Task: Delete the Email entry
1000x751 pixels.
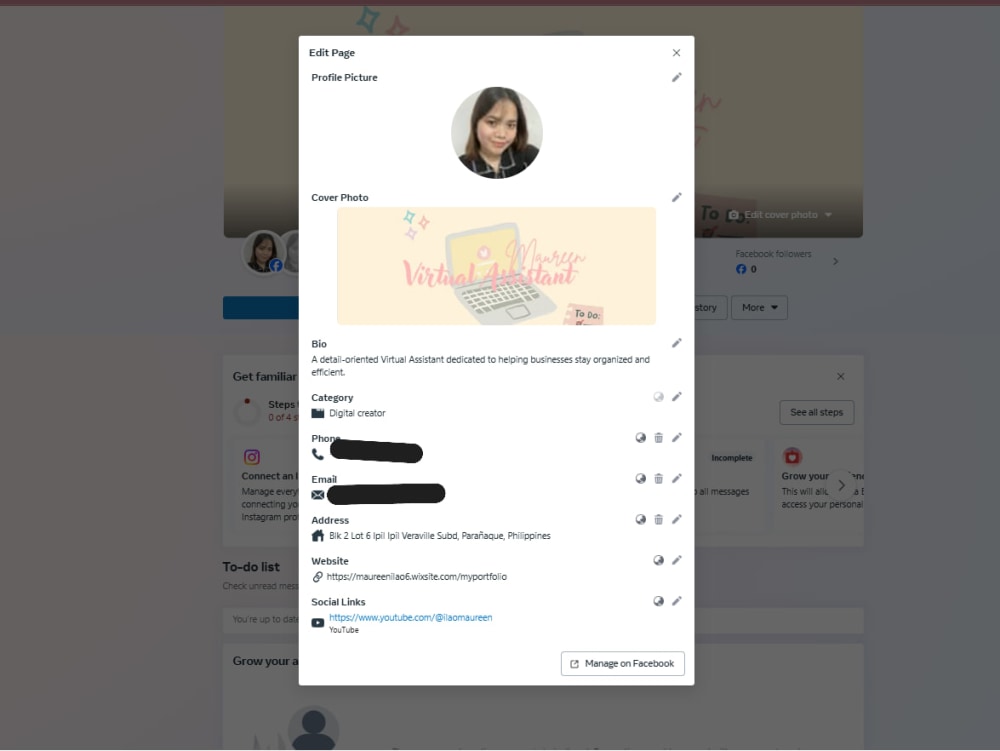Action: (658, 478)
